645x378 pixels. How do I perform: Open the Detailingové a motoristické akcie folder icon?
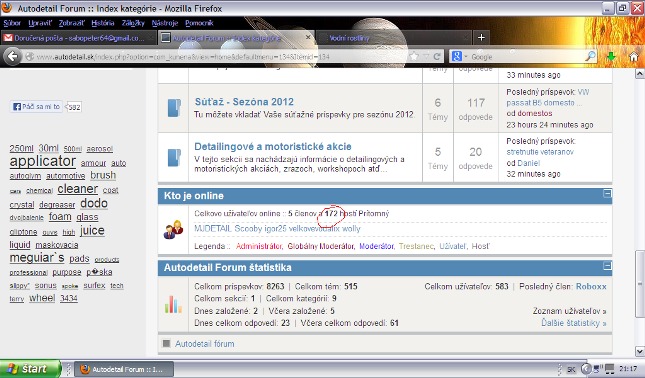[x=174, y=158]
